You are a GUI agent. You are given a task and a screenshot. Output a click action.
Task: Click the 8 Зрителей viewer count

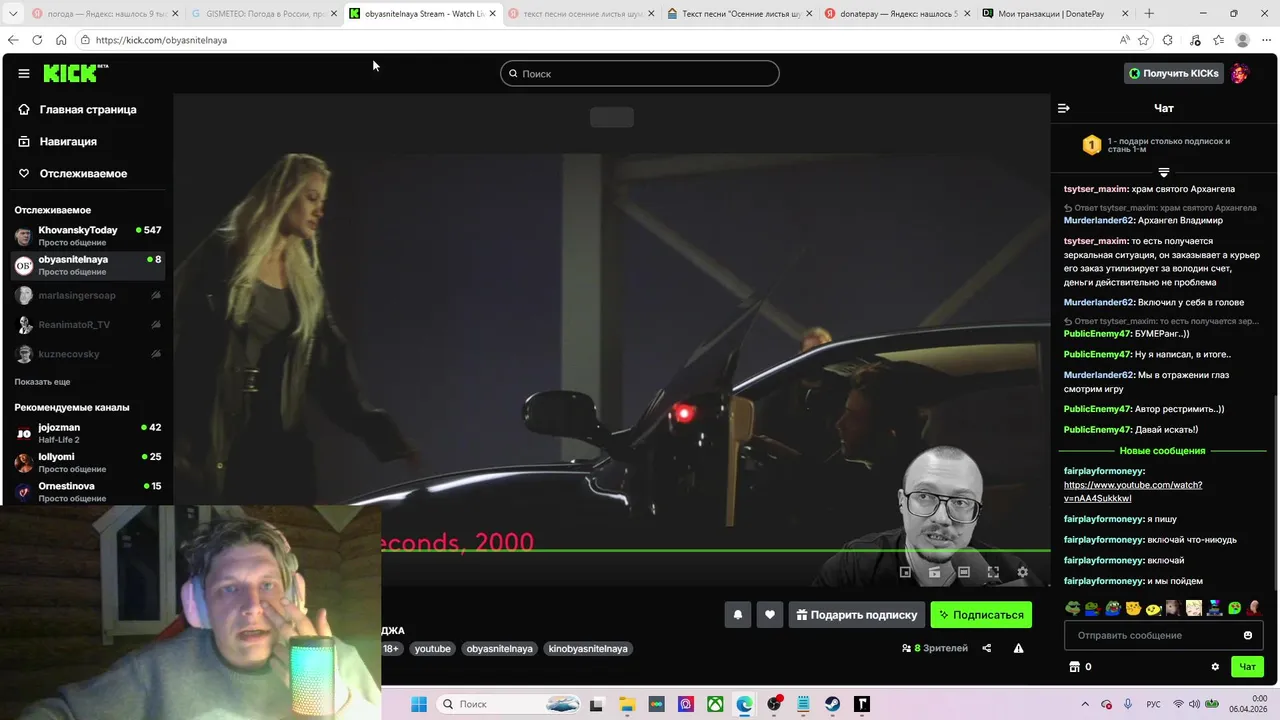click(x=935, y=648)
